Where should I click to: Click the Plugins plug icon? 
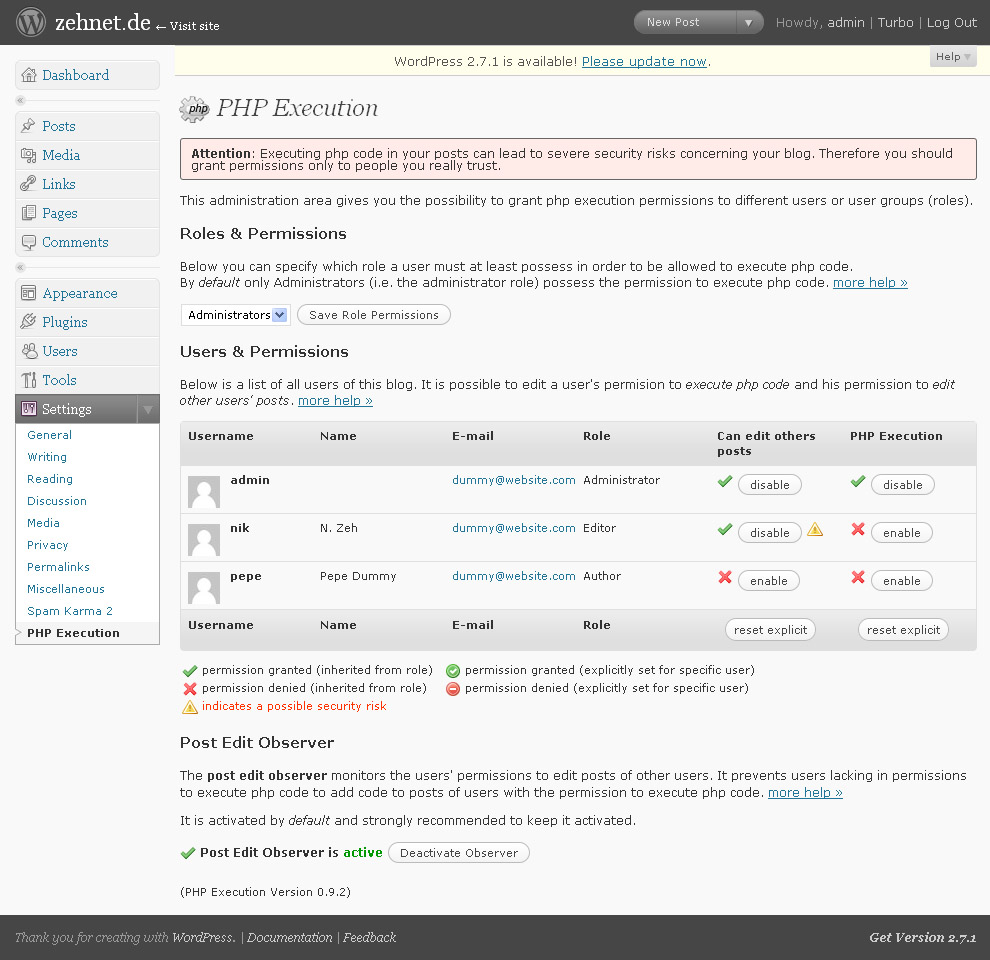click(x=28, y=321)
